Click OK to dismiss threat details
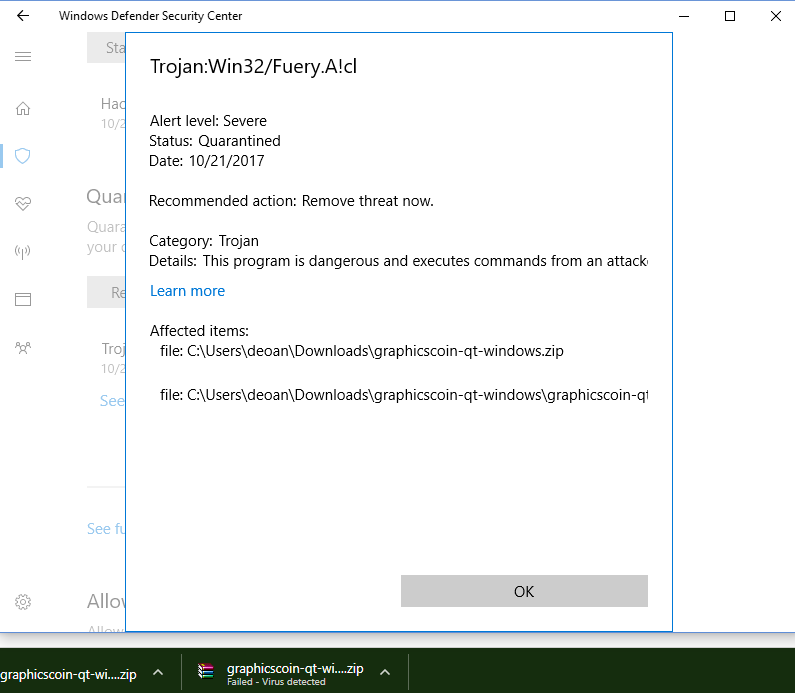The width and height of the screenshot is (795, 693). [524, 591]
